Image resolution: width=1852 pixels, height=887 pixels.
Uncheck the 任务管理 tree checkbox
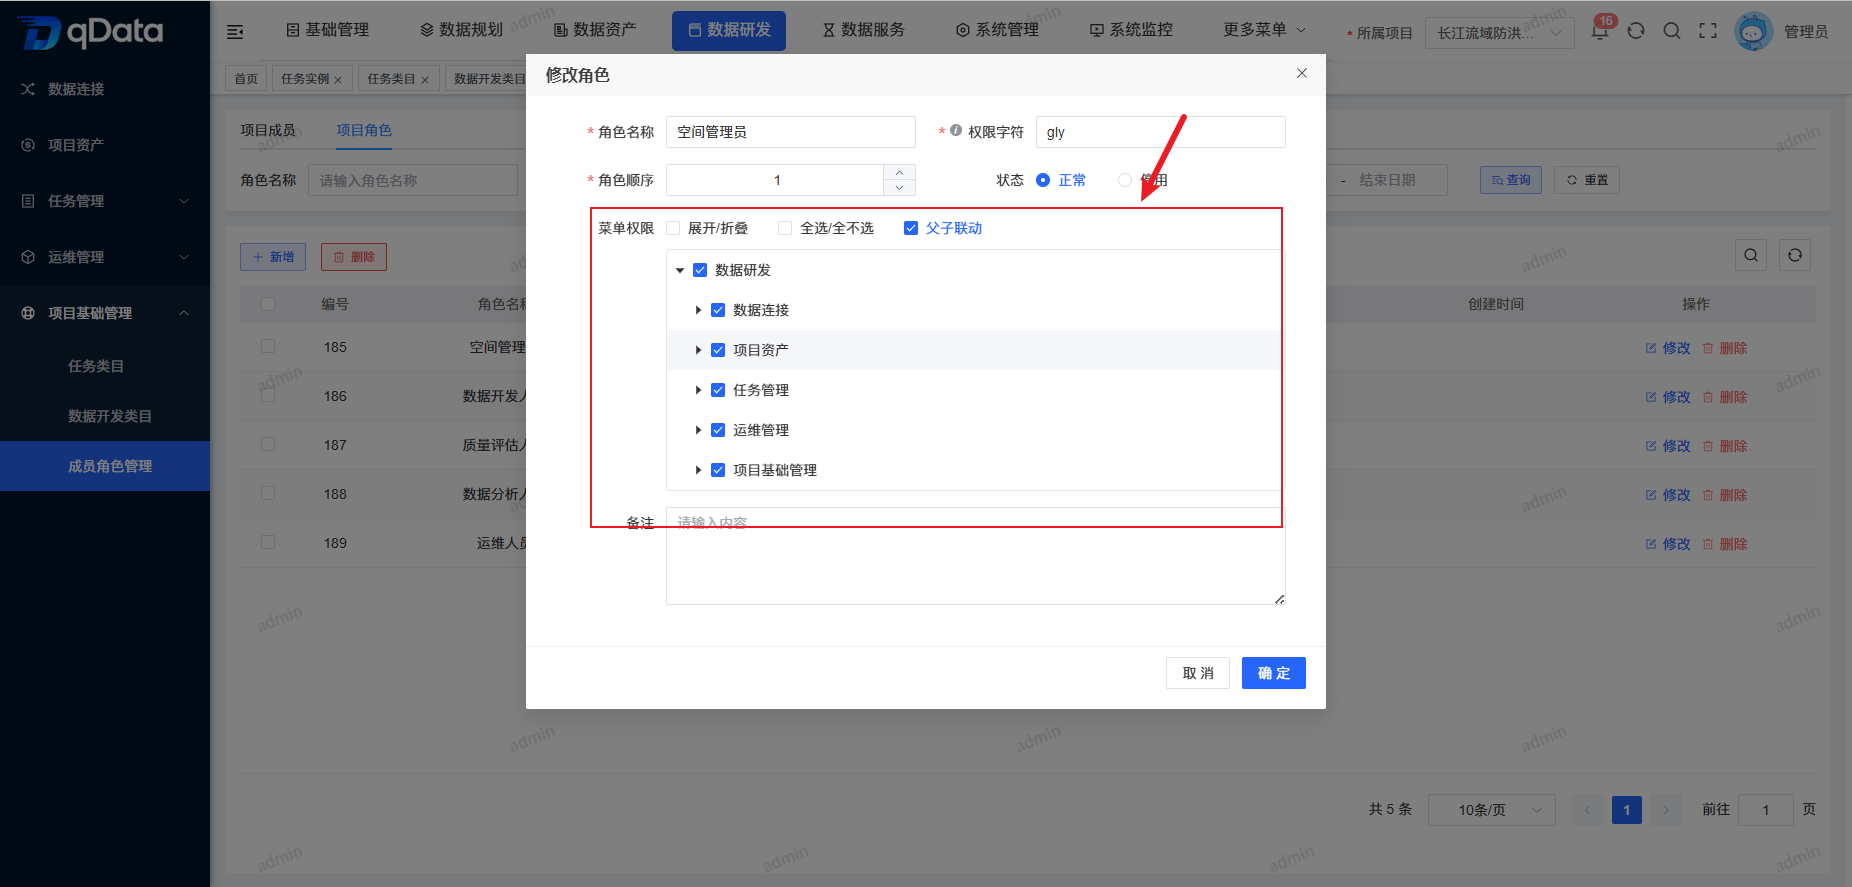(x=718, y=390)
